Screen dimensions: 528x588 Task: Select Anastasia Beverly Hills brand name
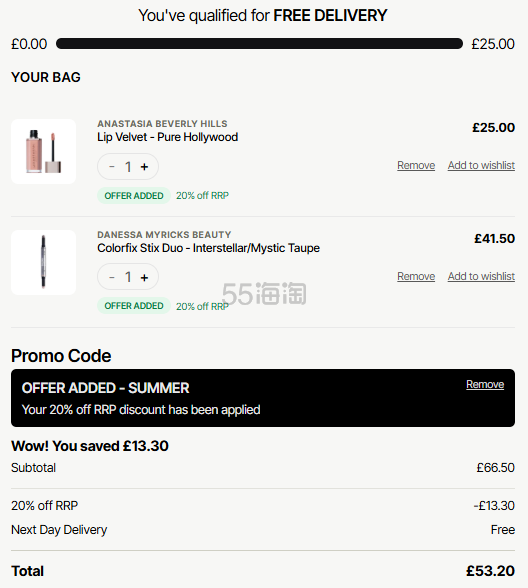coord(162,124)
